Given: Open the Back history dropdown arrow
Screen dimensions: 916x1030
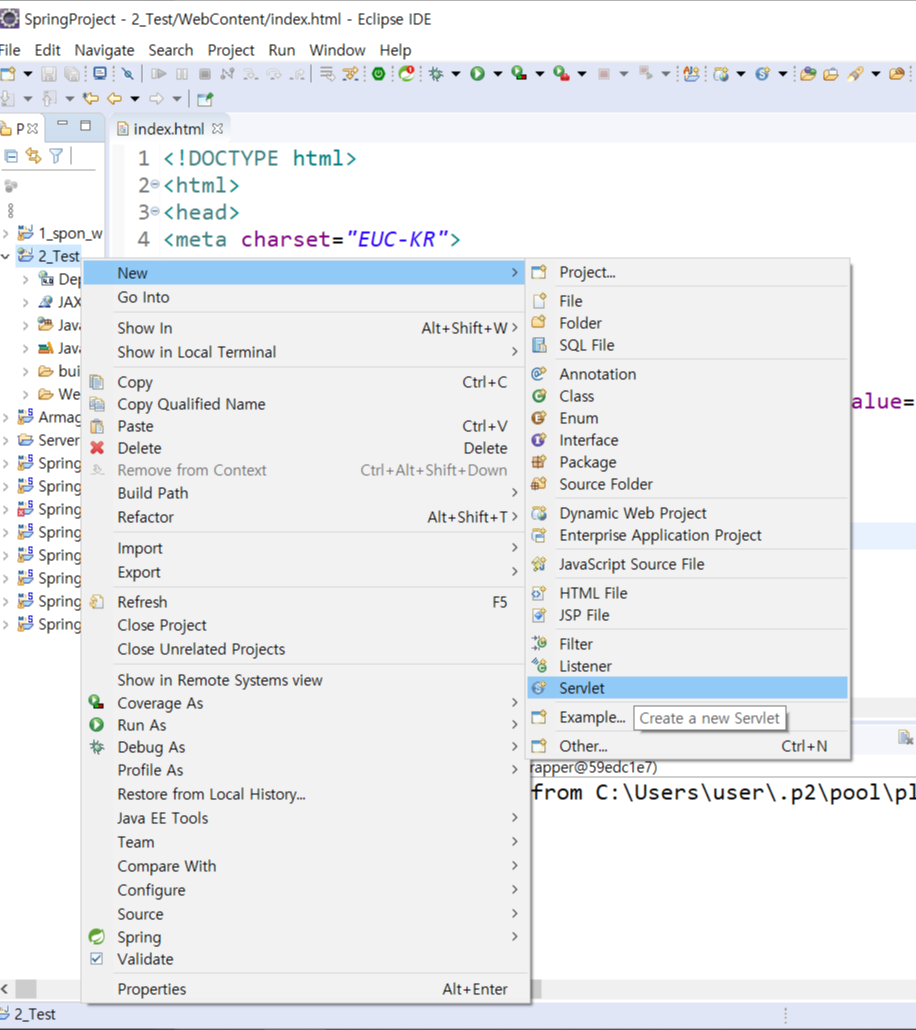Looking at the screenshot, I should click(x=135, y=99).
